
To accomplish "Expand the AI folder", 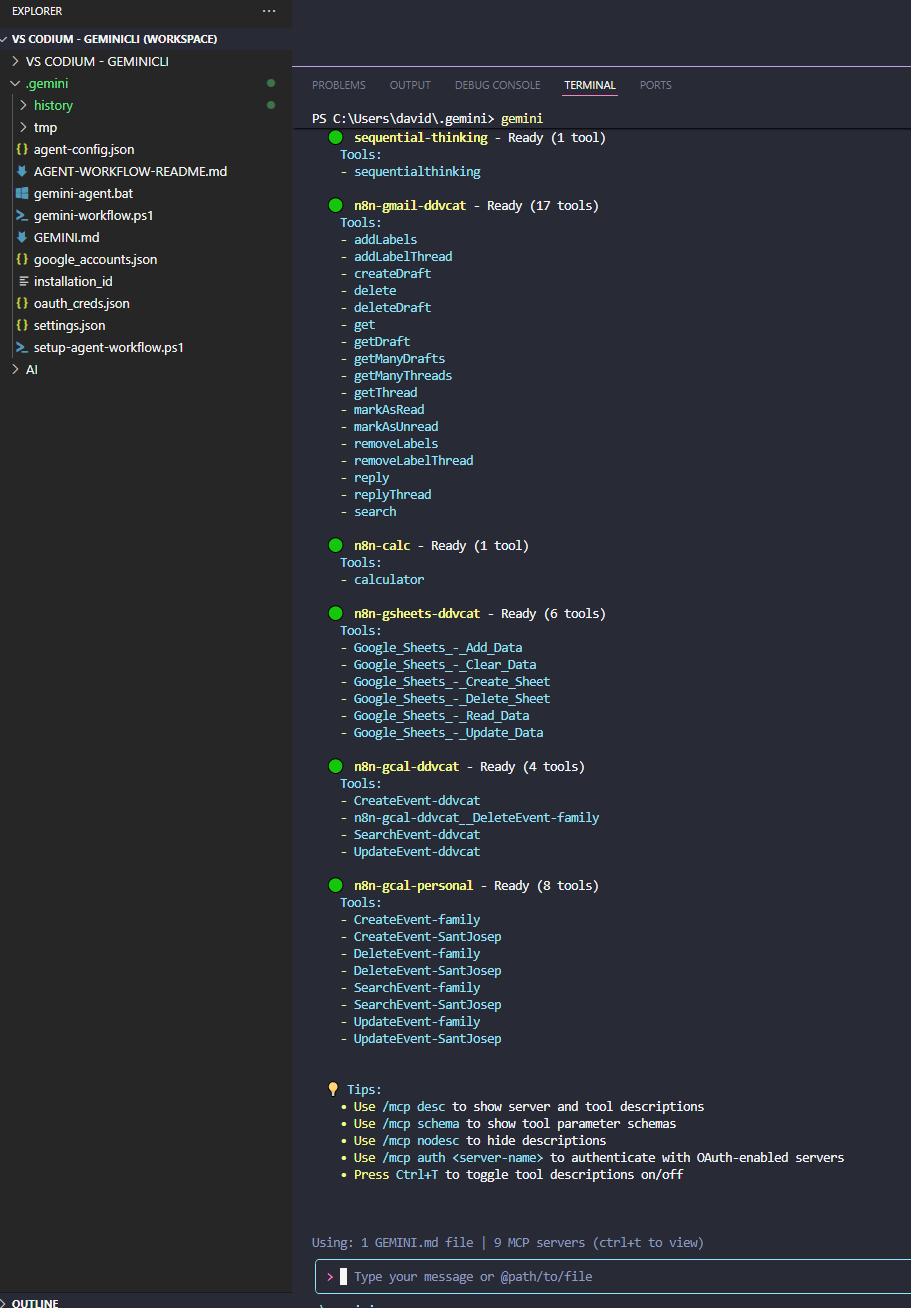I will click(33, 369).
